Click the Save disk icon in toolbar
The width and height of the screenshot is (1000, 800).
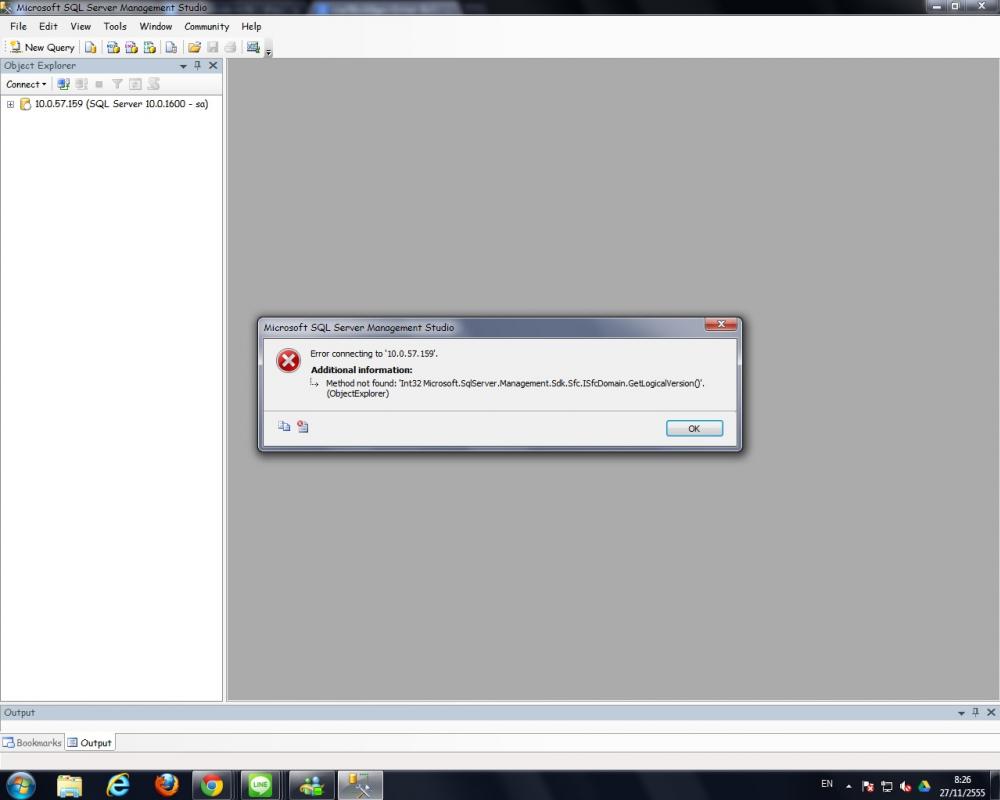click(x=213, y=47)
